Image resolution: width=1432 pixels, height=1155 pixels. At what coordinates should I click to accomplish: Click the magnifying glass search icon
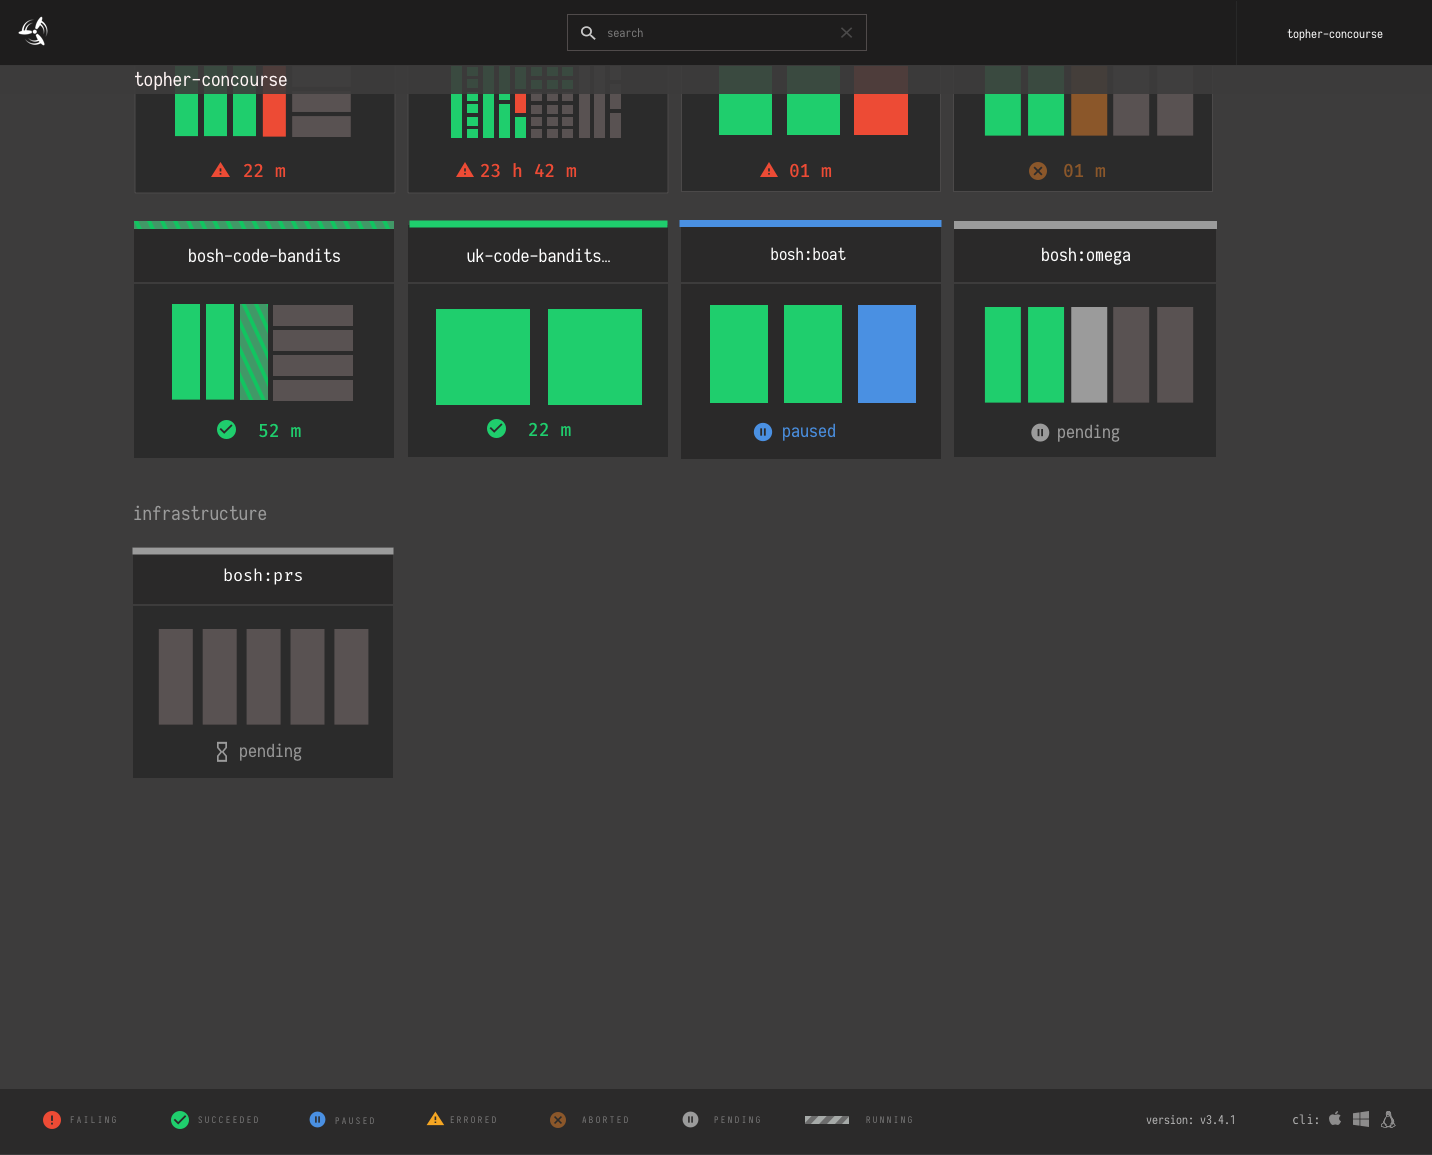pos(588,32)
